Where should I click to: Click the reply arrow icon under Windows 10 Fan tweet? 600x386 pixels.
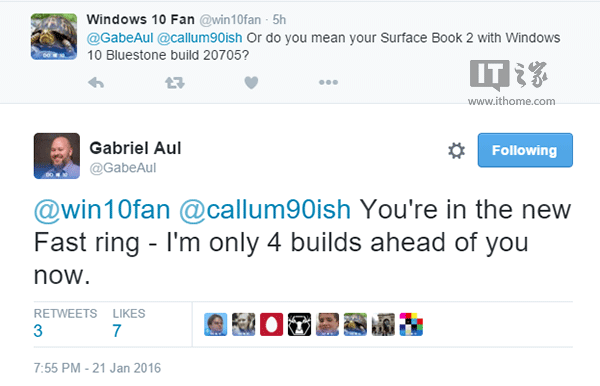point(96,82)
